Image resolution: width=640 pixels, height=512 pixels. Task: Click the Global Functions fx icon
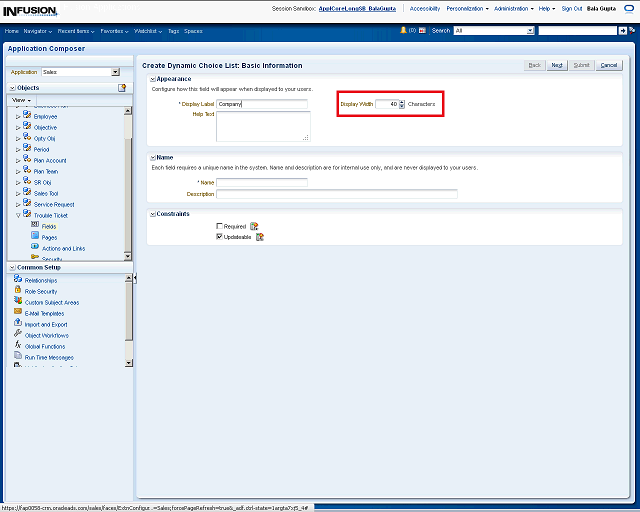(x=18, y=346)
